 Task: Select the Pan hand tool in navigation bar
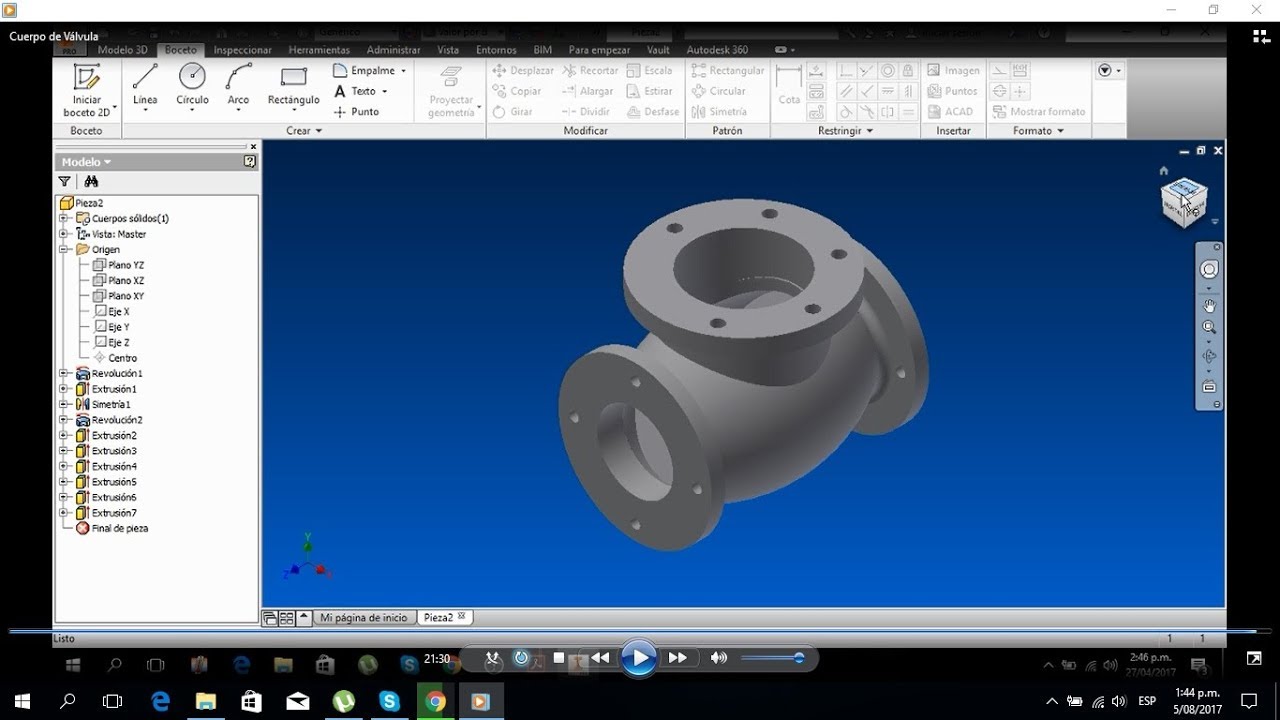(1209, 306)
